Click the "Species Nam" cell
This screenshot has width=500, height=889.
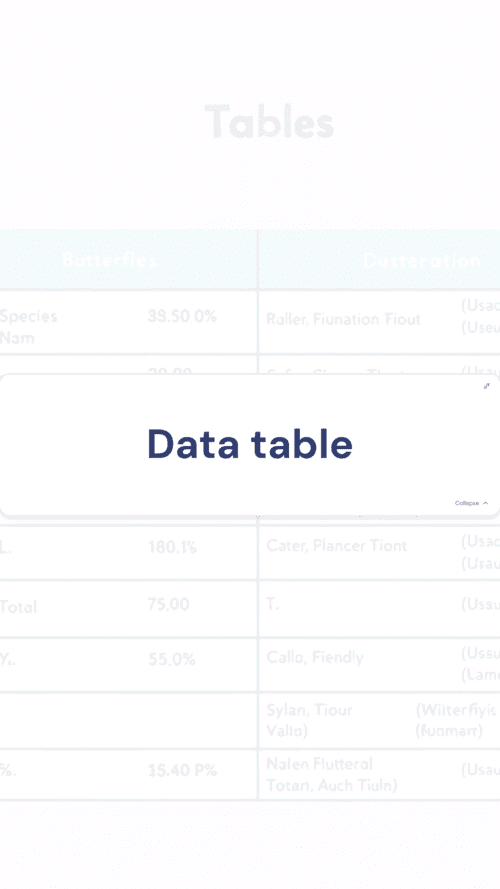[28, 327]
